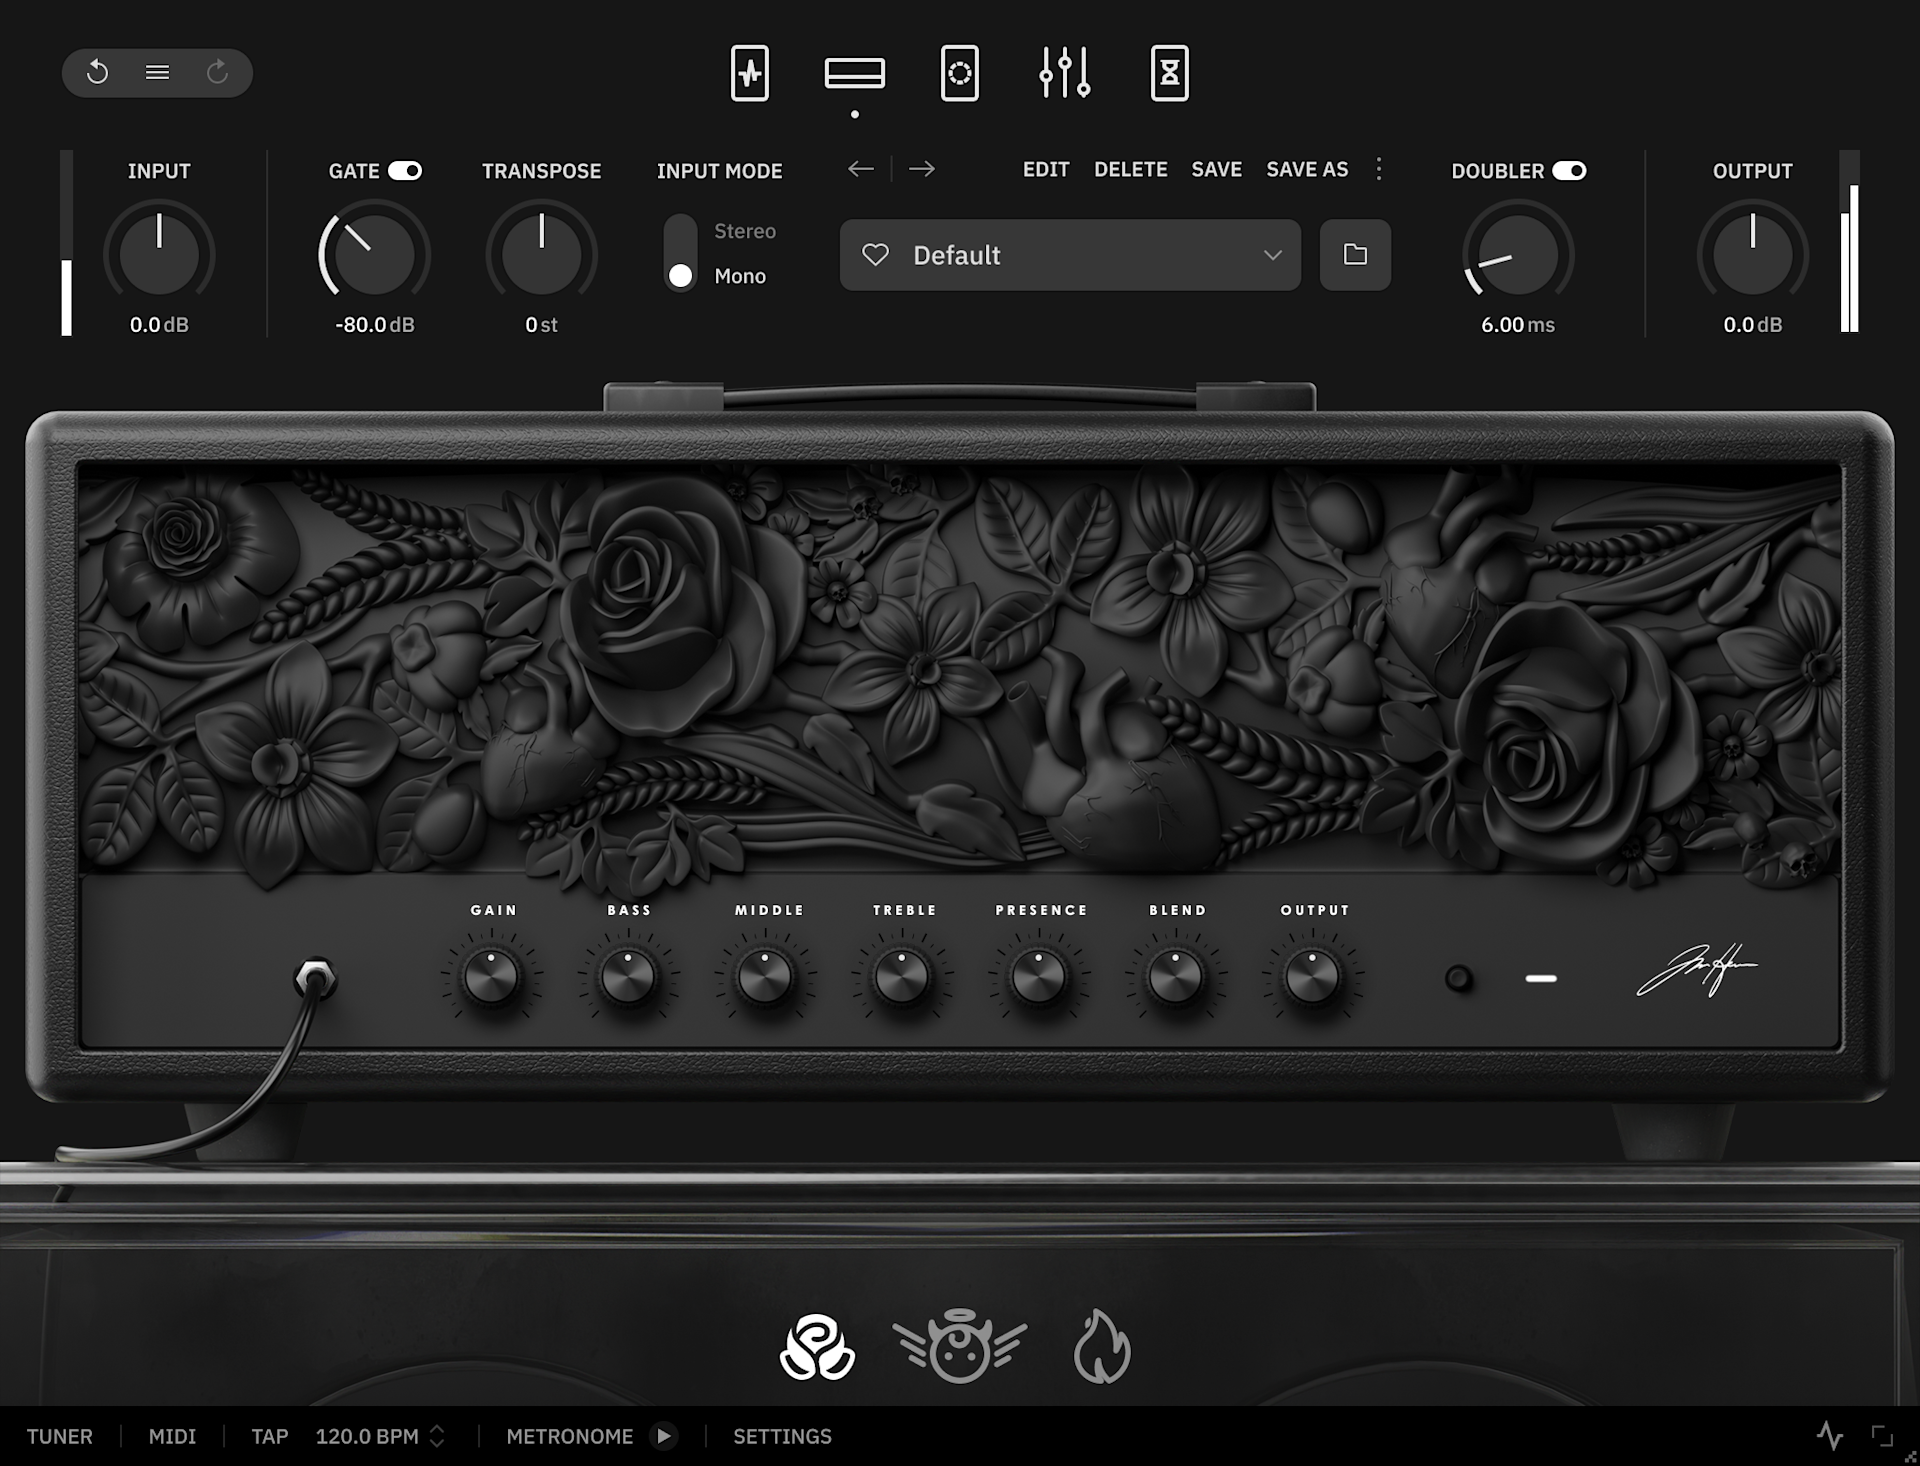Click the waveform activity icon
This screenshot has width=1920, height=1466.
click(1830, 1436)
